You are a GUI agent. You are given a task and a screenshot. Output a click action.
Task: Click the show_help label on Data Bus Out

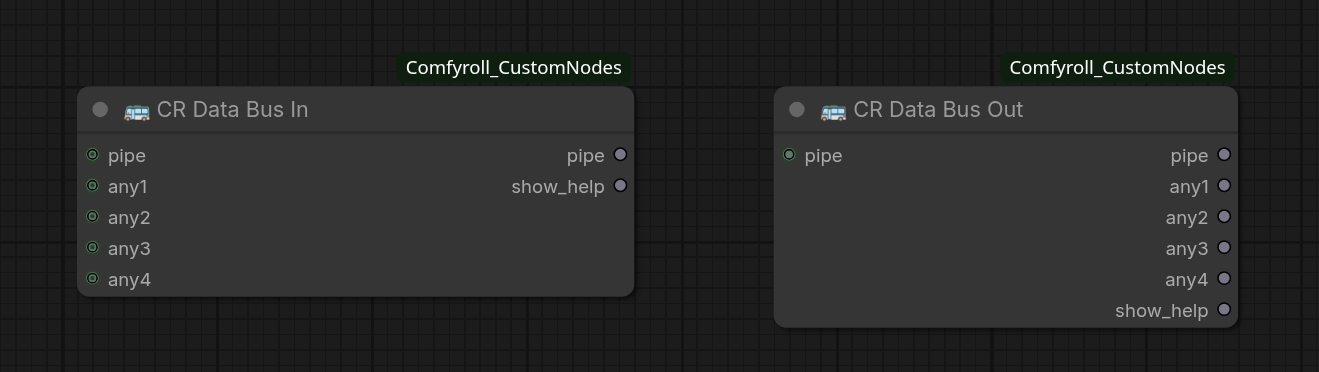[1162, 311]
